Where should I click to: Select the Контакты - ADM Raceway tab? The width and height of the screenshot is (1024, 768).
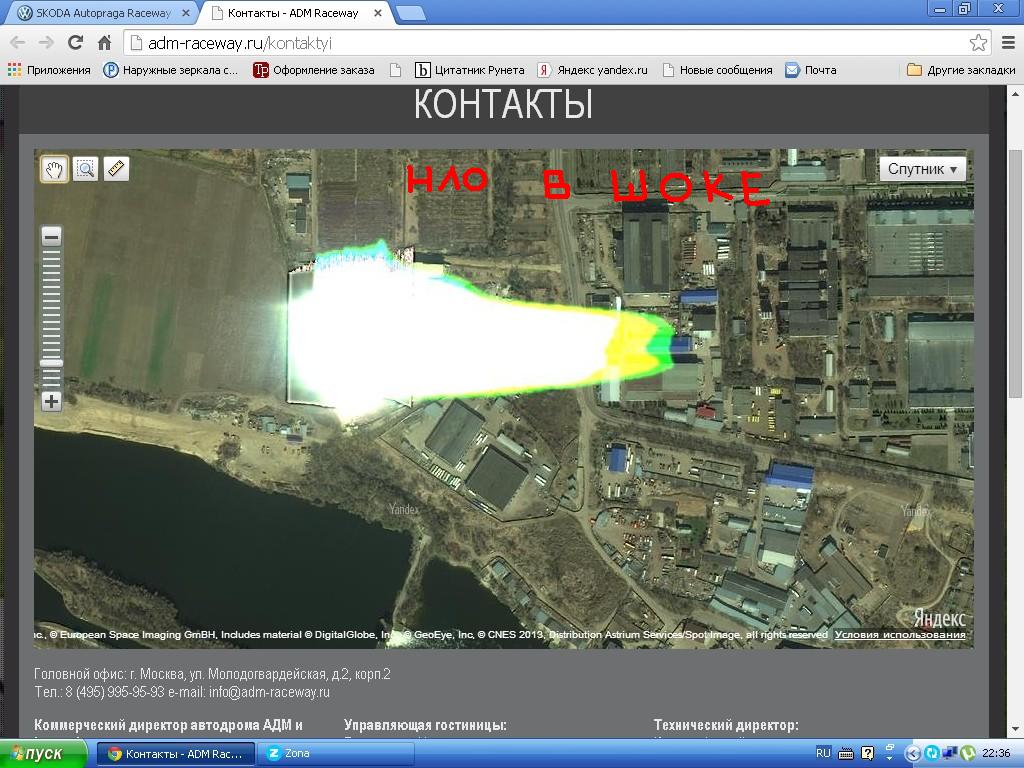click(x=293, y=13)
